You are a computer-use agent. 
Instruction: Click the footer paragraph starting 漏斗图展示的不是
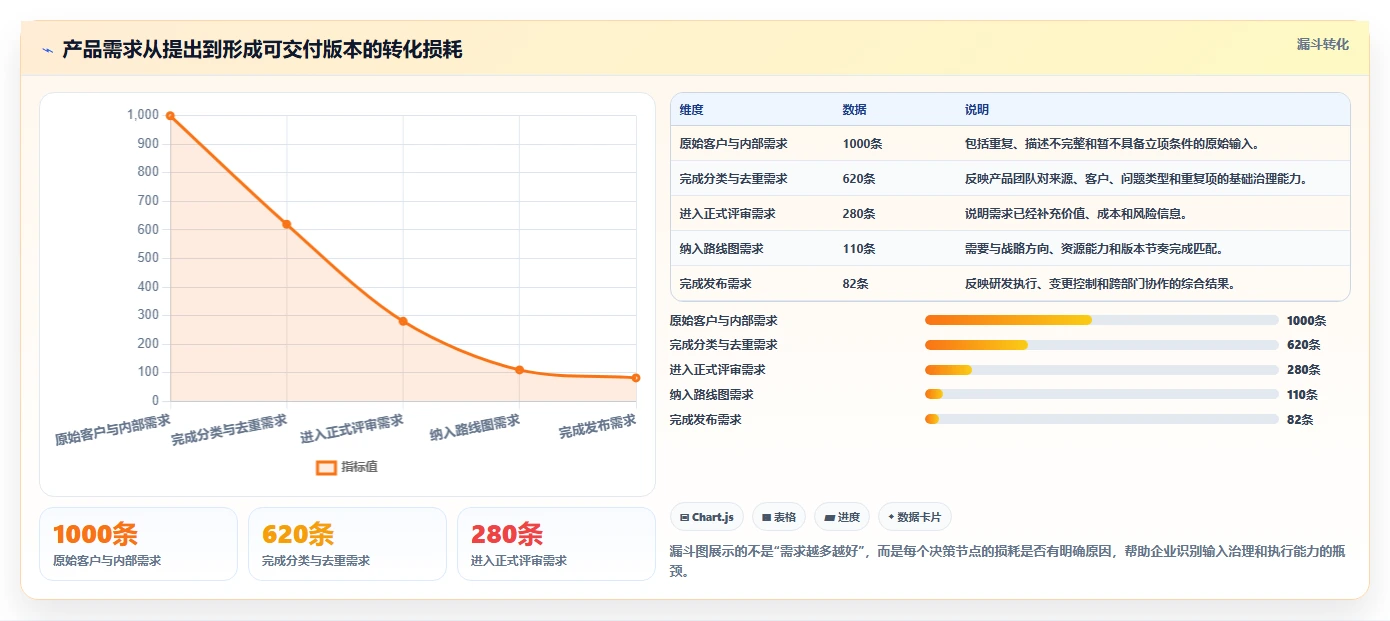tap(1008, 561)
